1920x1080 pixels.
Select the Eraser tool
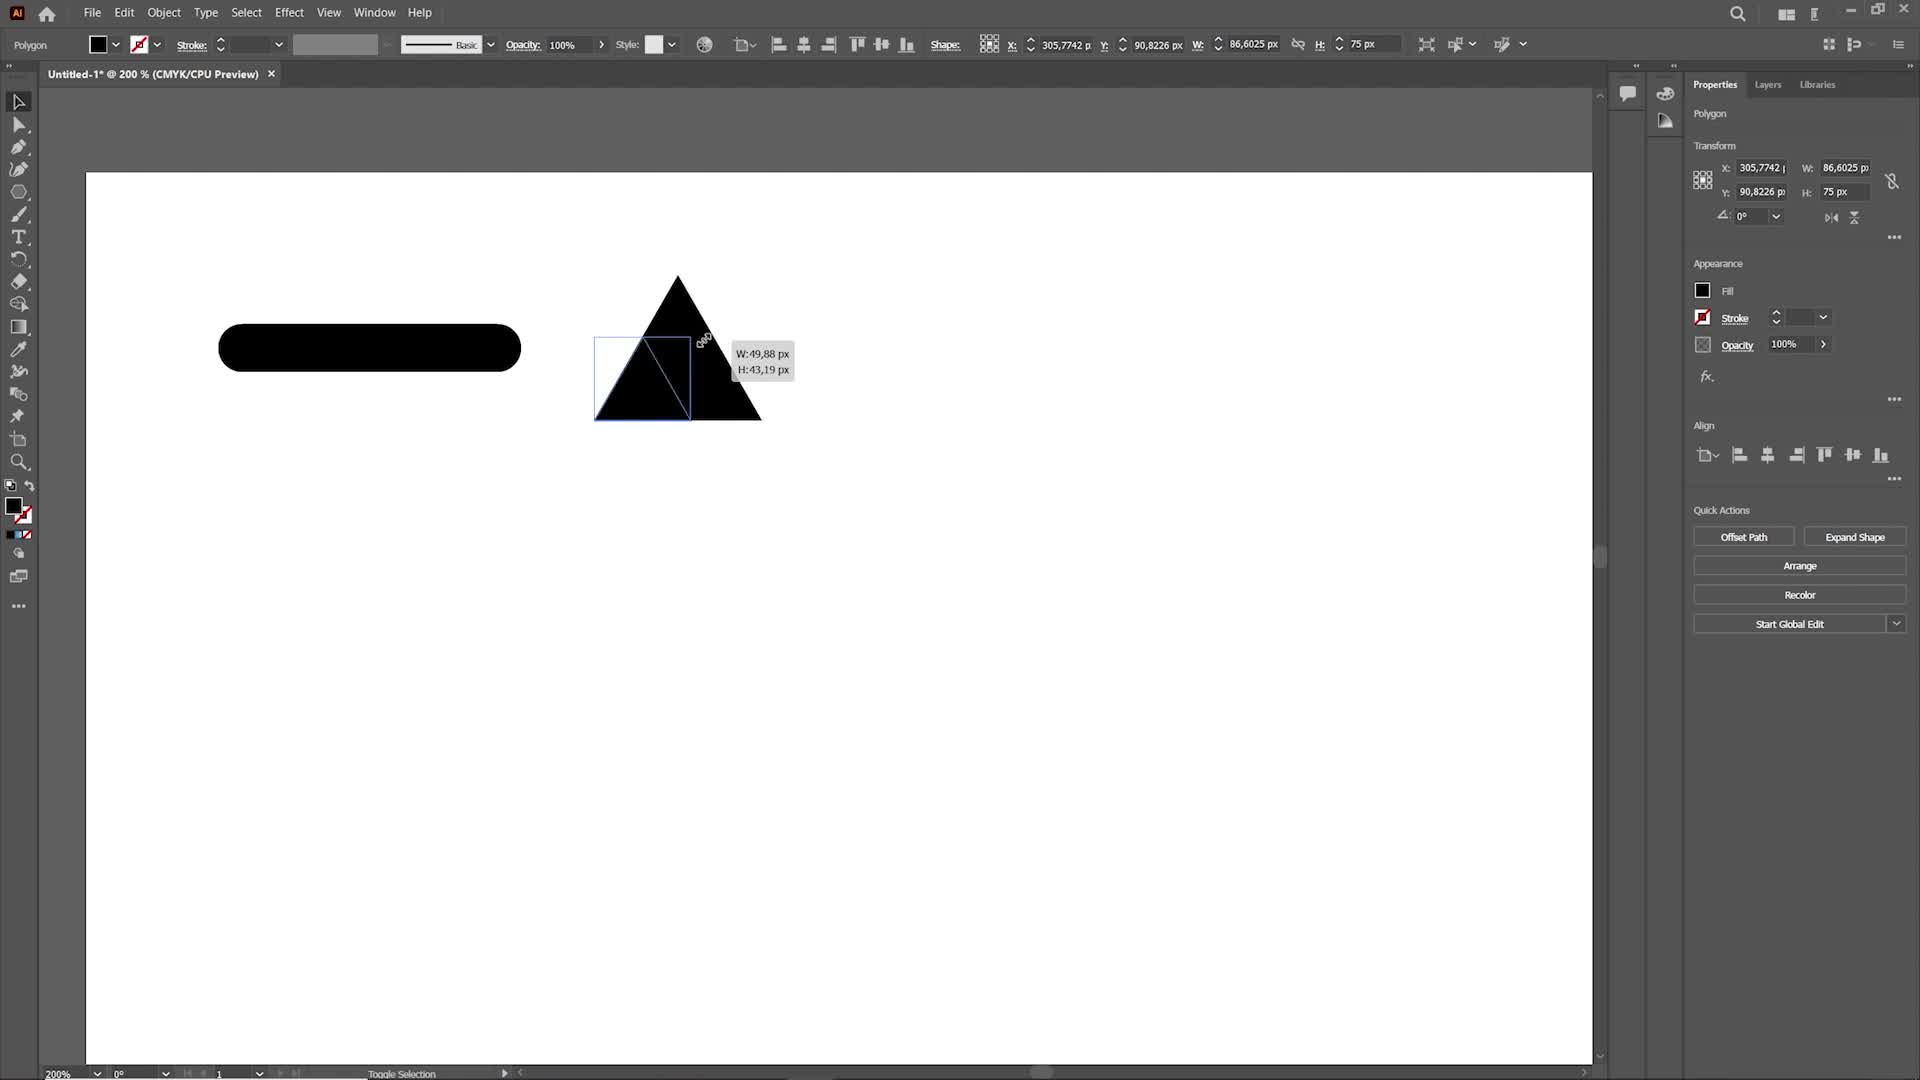pos(19,282)
